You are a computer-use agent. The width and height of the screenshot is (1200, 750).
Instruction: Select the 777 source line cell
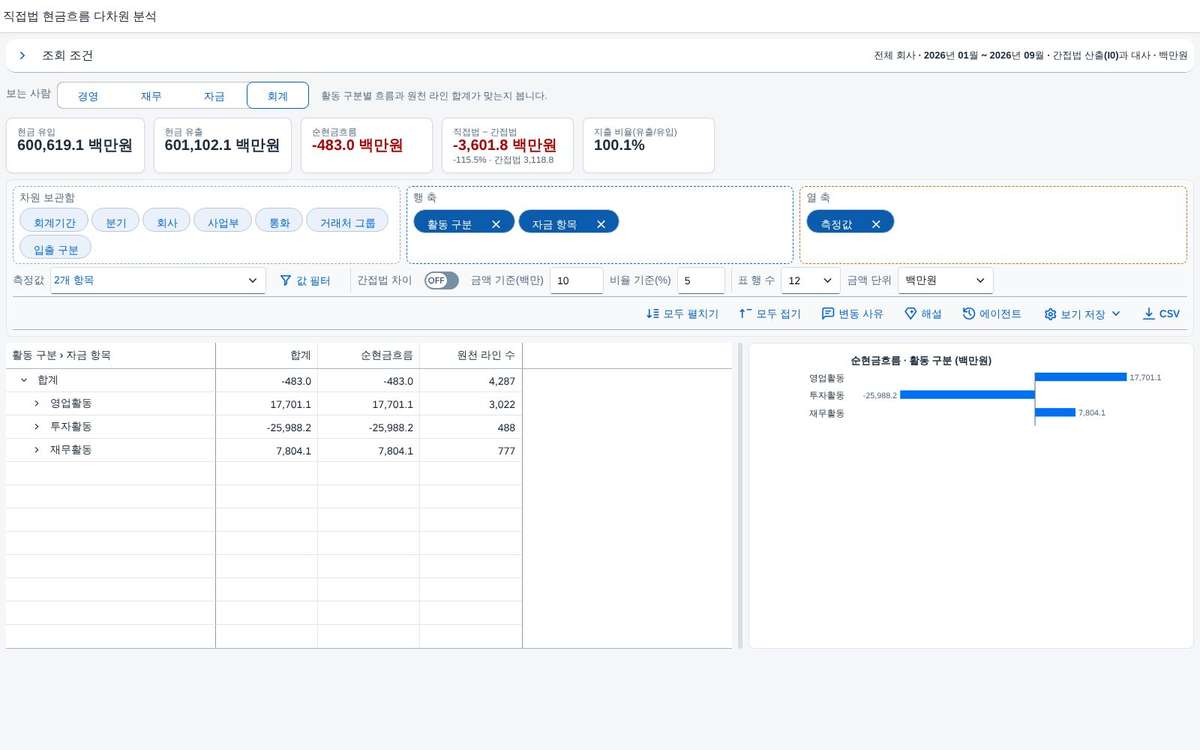click(471, 451)
